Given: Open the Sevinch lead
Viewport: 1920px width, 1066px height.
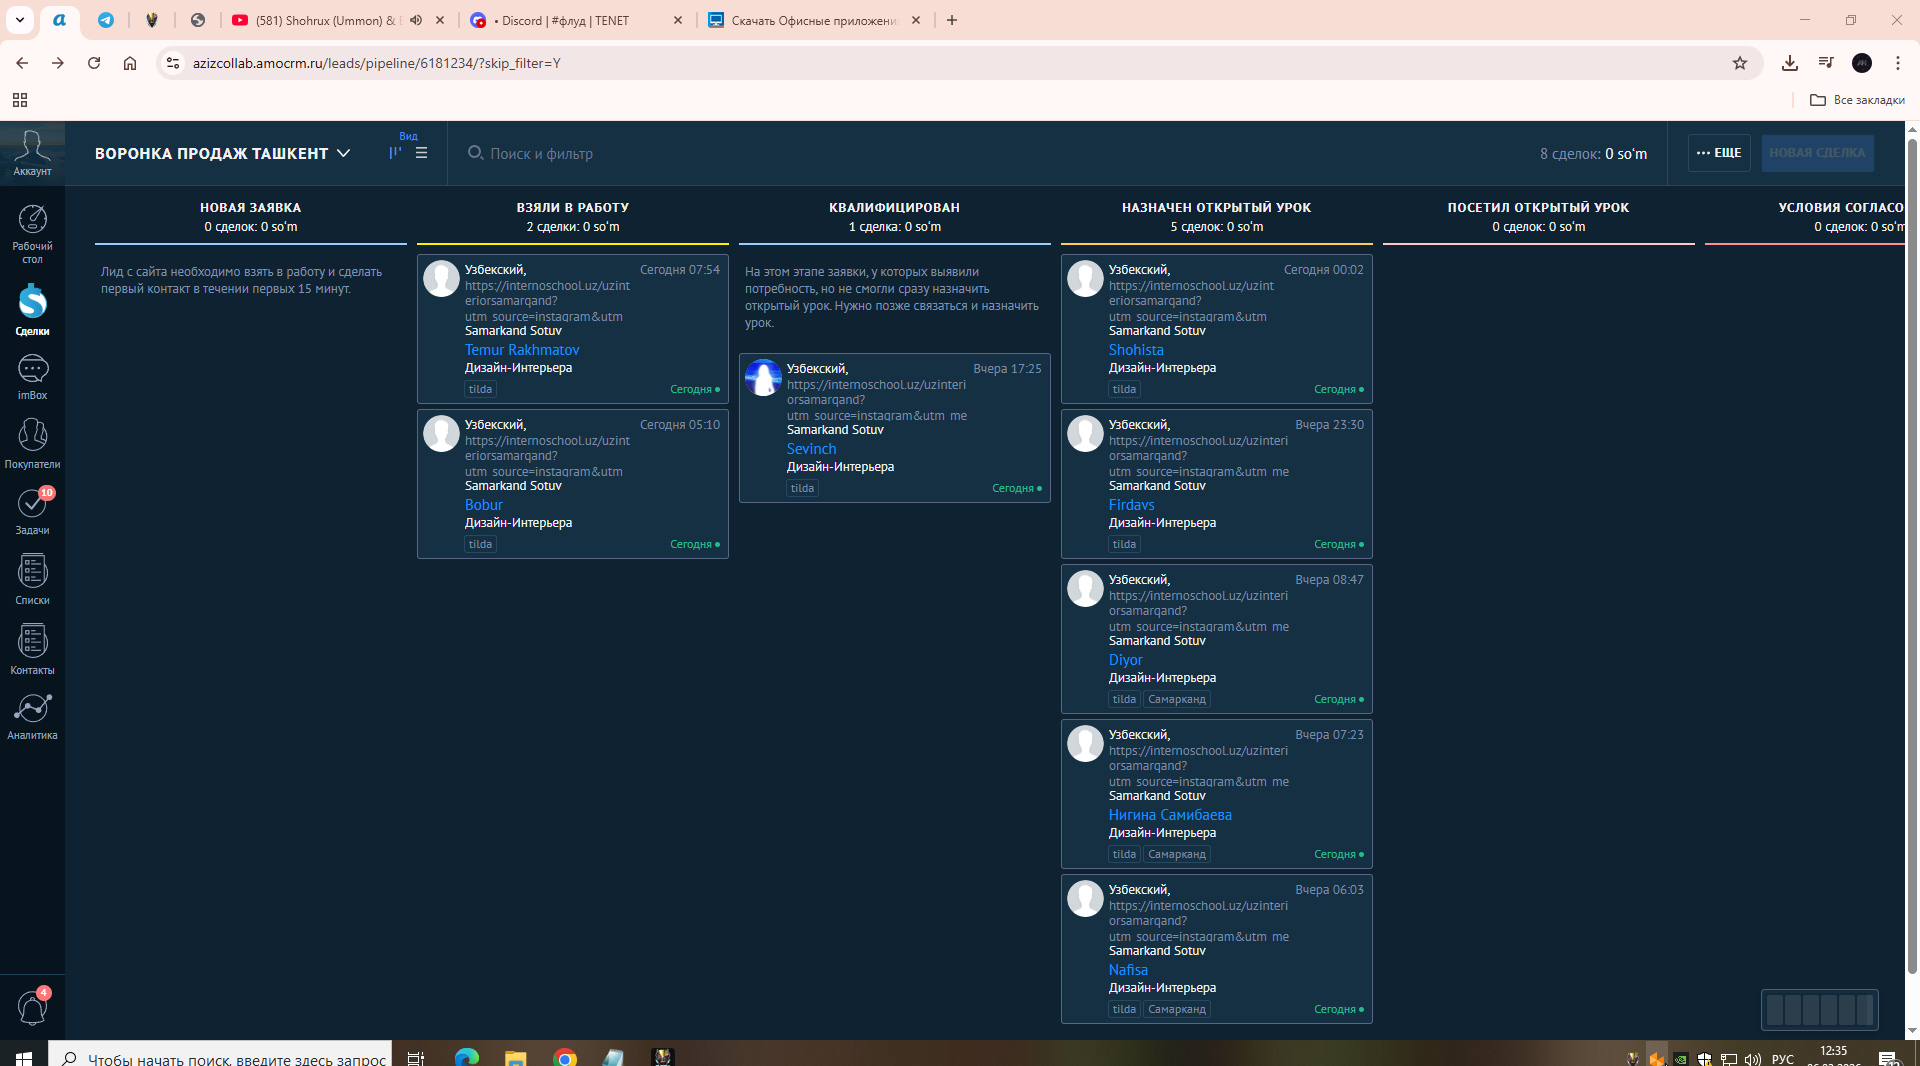Looking at the screenshot, I should (811, 449).
